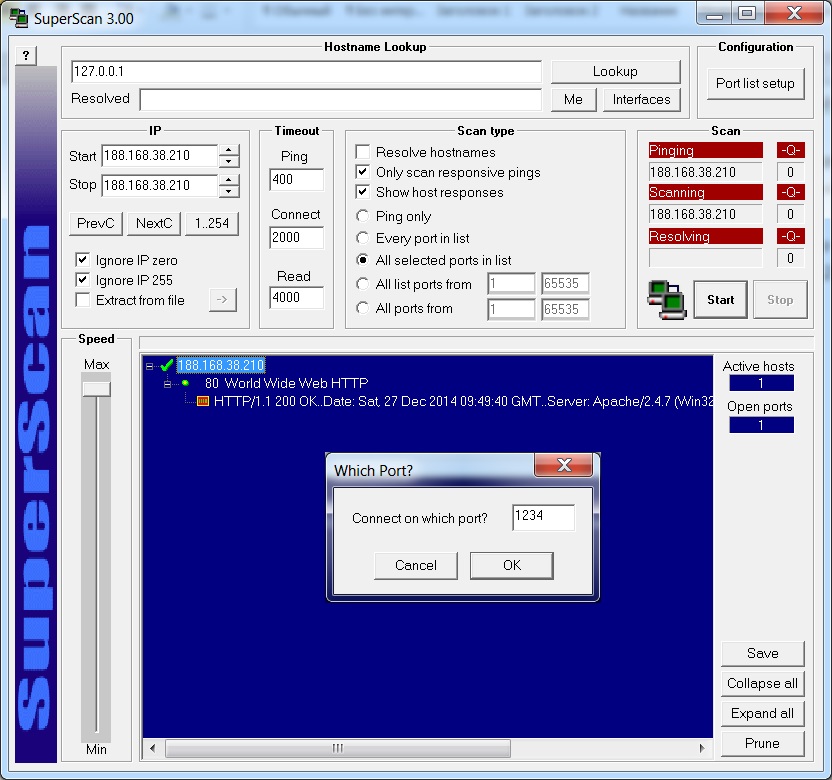Close the Which Port dialog with X
Viewport: 832px width, 780px height.
pos(564,465)
